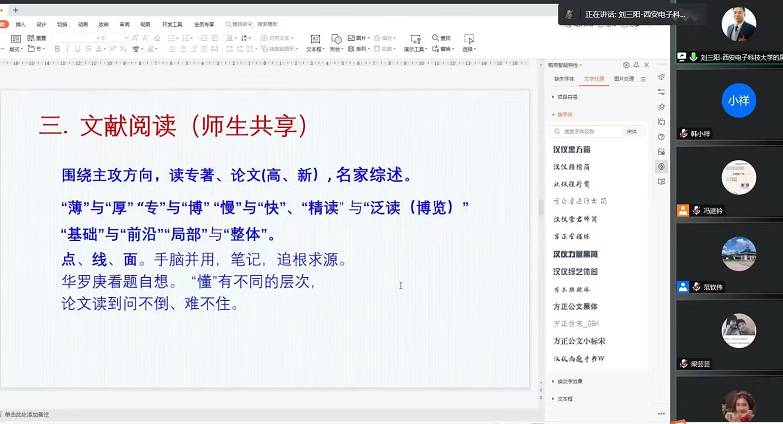783x424 pixels.
Task: Toggle bold text formatting in the ribbon
Action: 58,48
